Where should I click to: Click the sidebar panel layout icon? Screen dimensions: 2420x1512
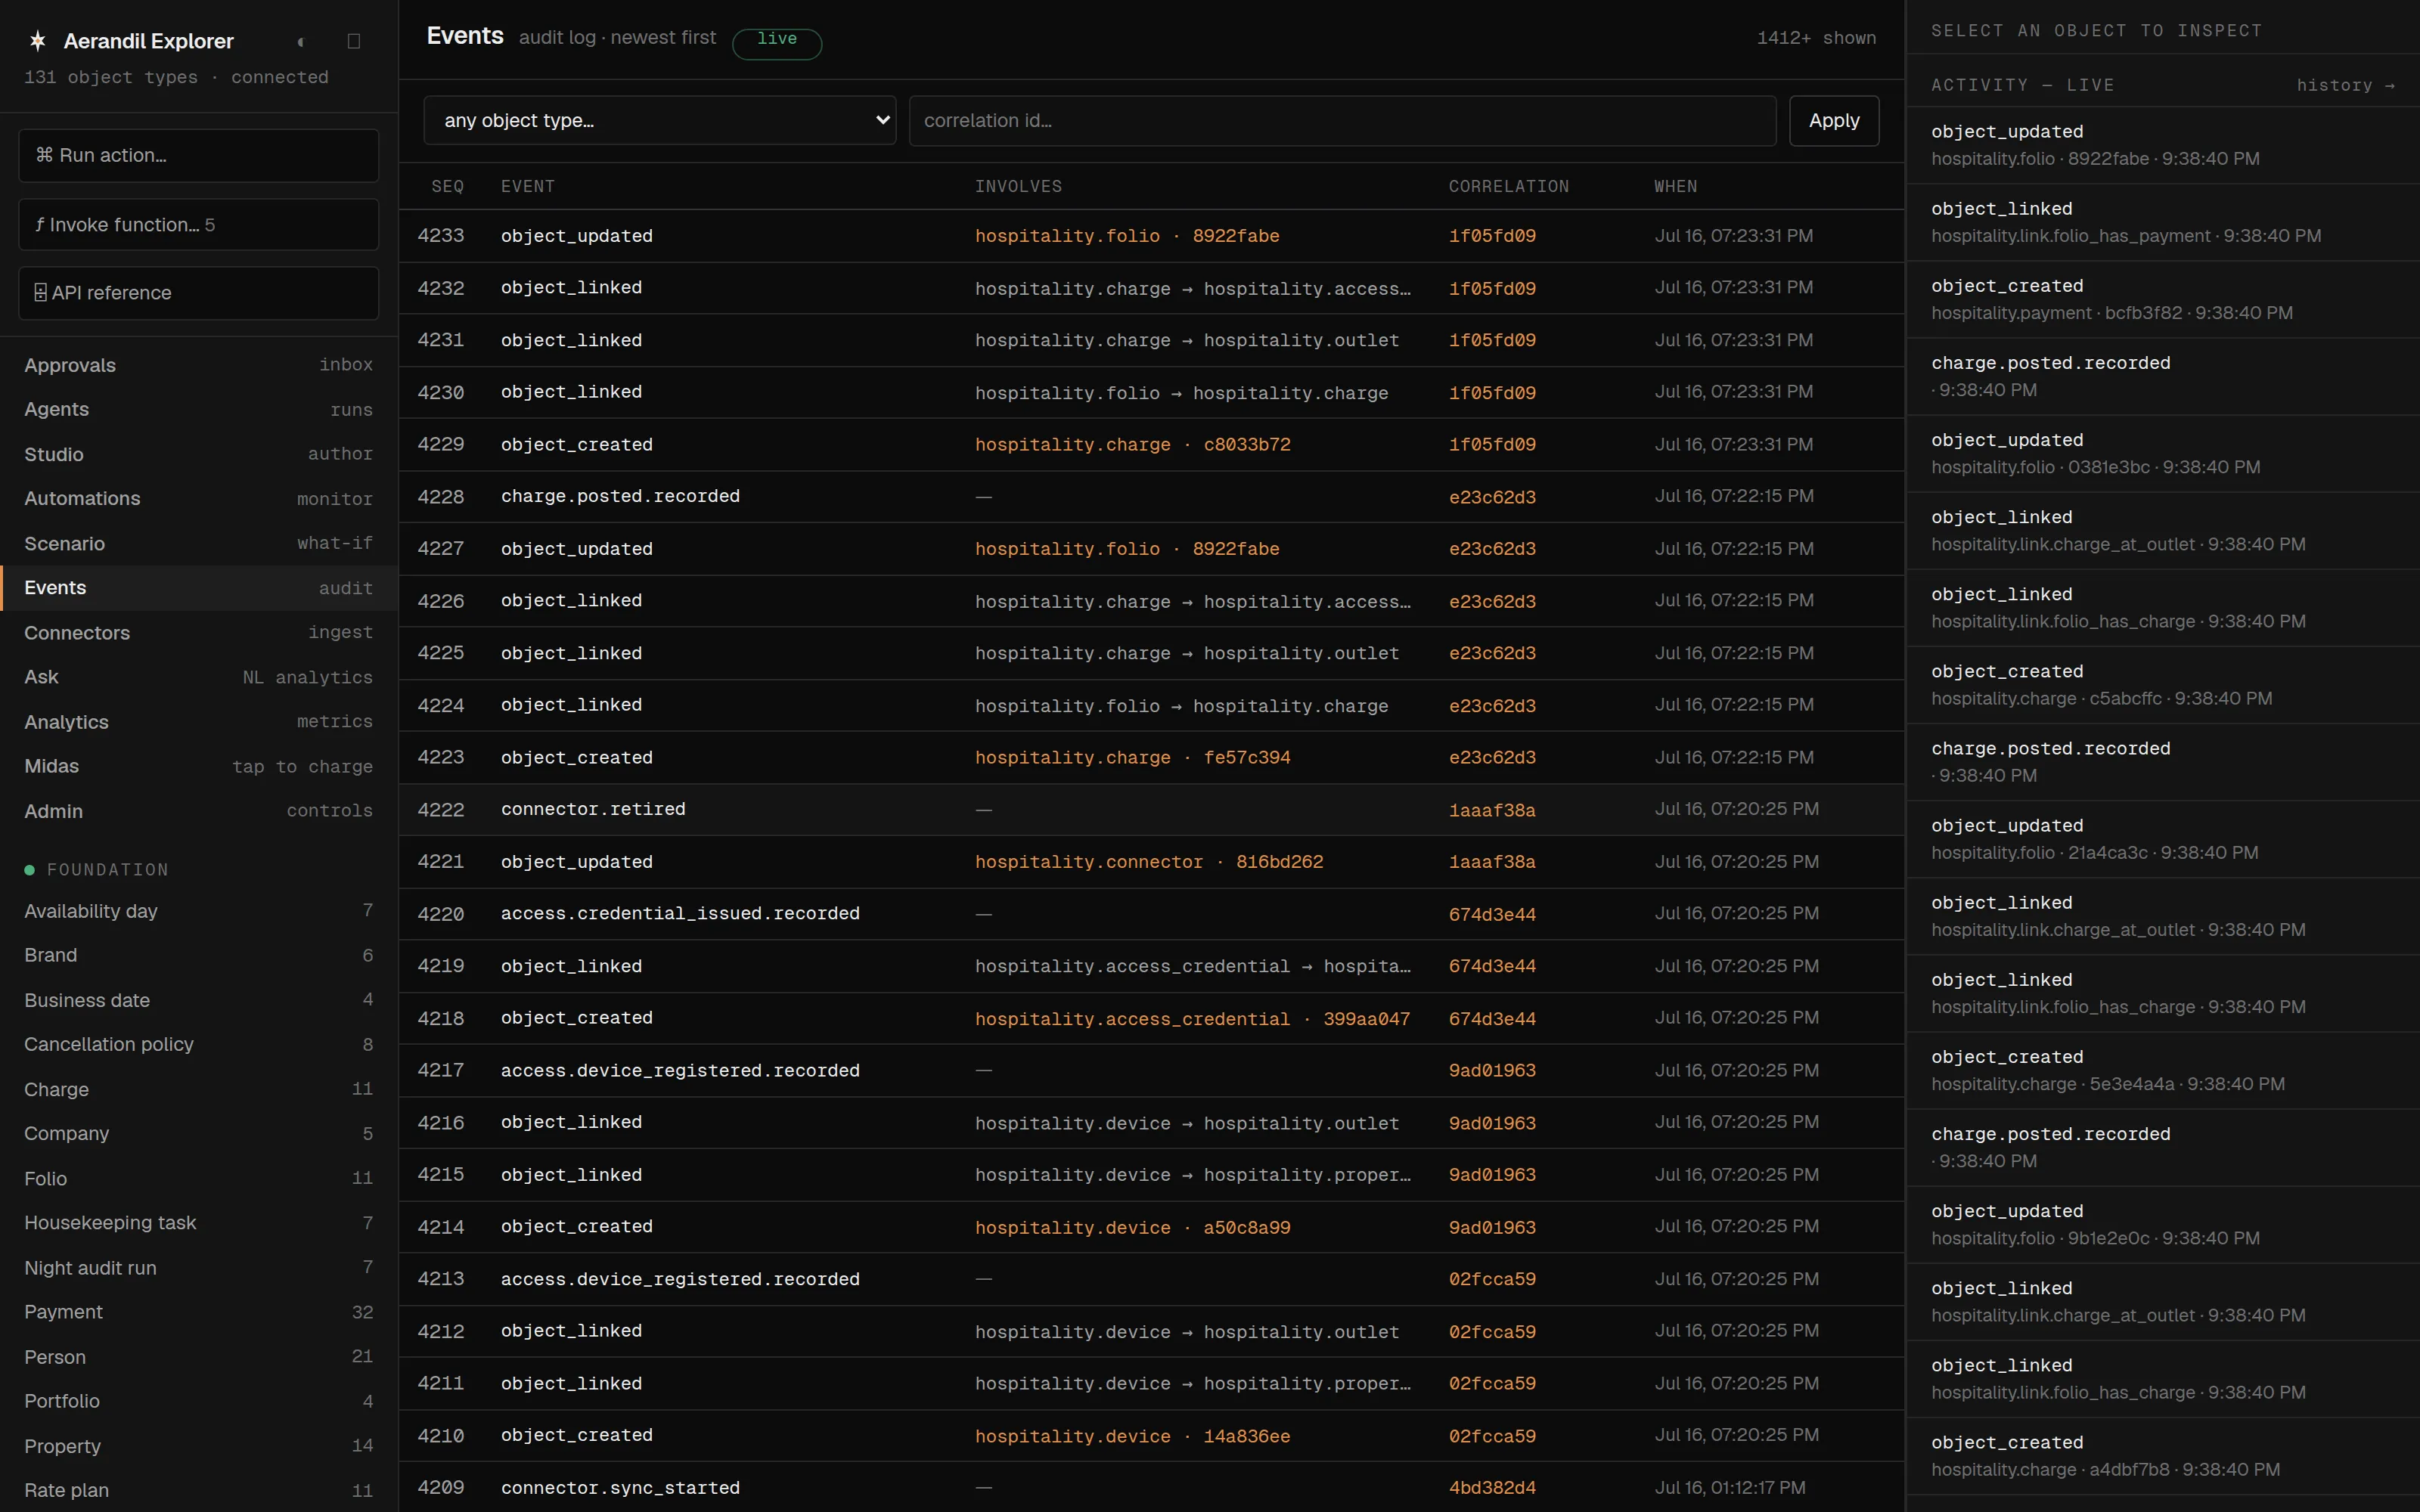click(x=354, y=41)
